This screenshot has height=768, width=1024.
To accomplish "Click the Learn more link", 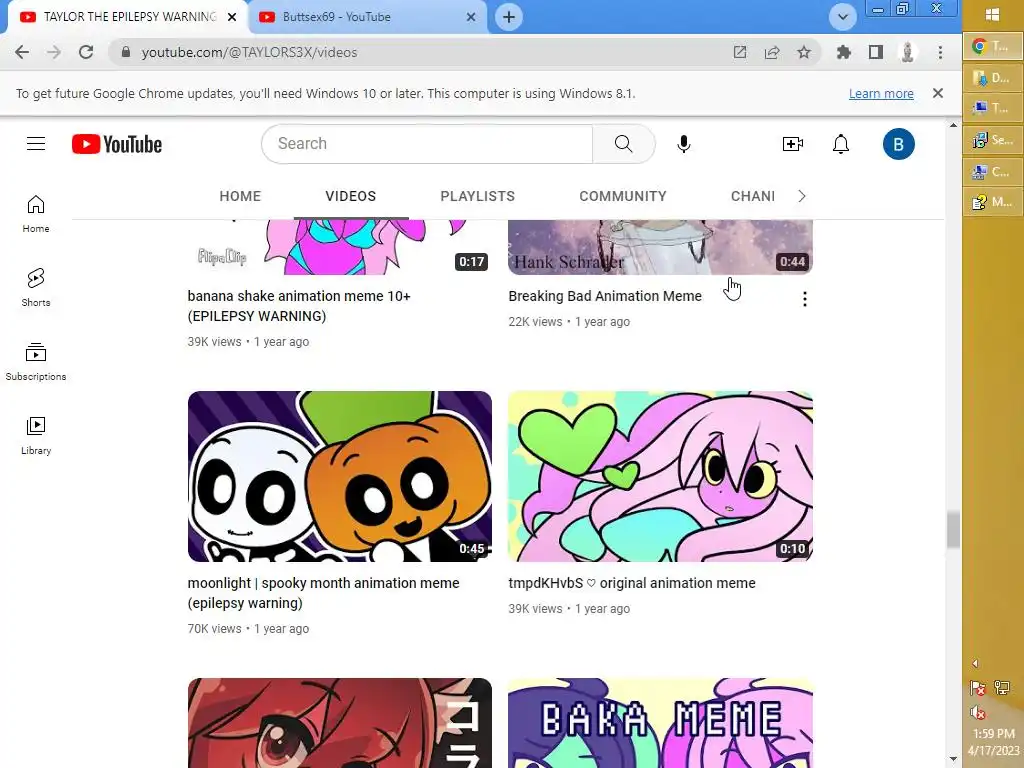I will pyautogui.click(x=881, y=93).
